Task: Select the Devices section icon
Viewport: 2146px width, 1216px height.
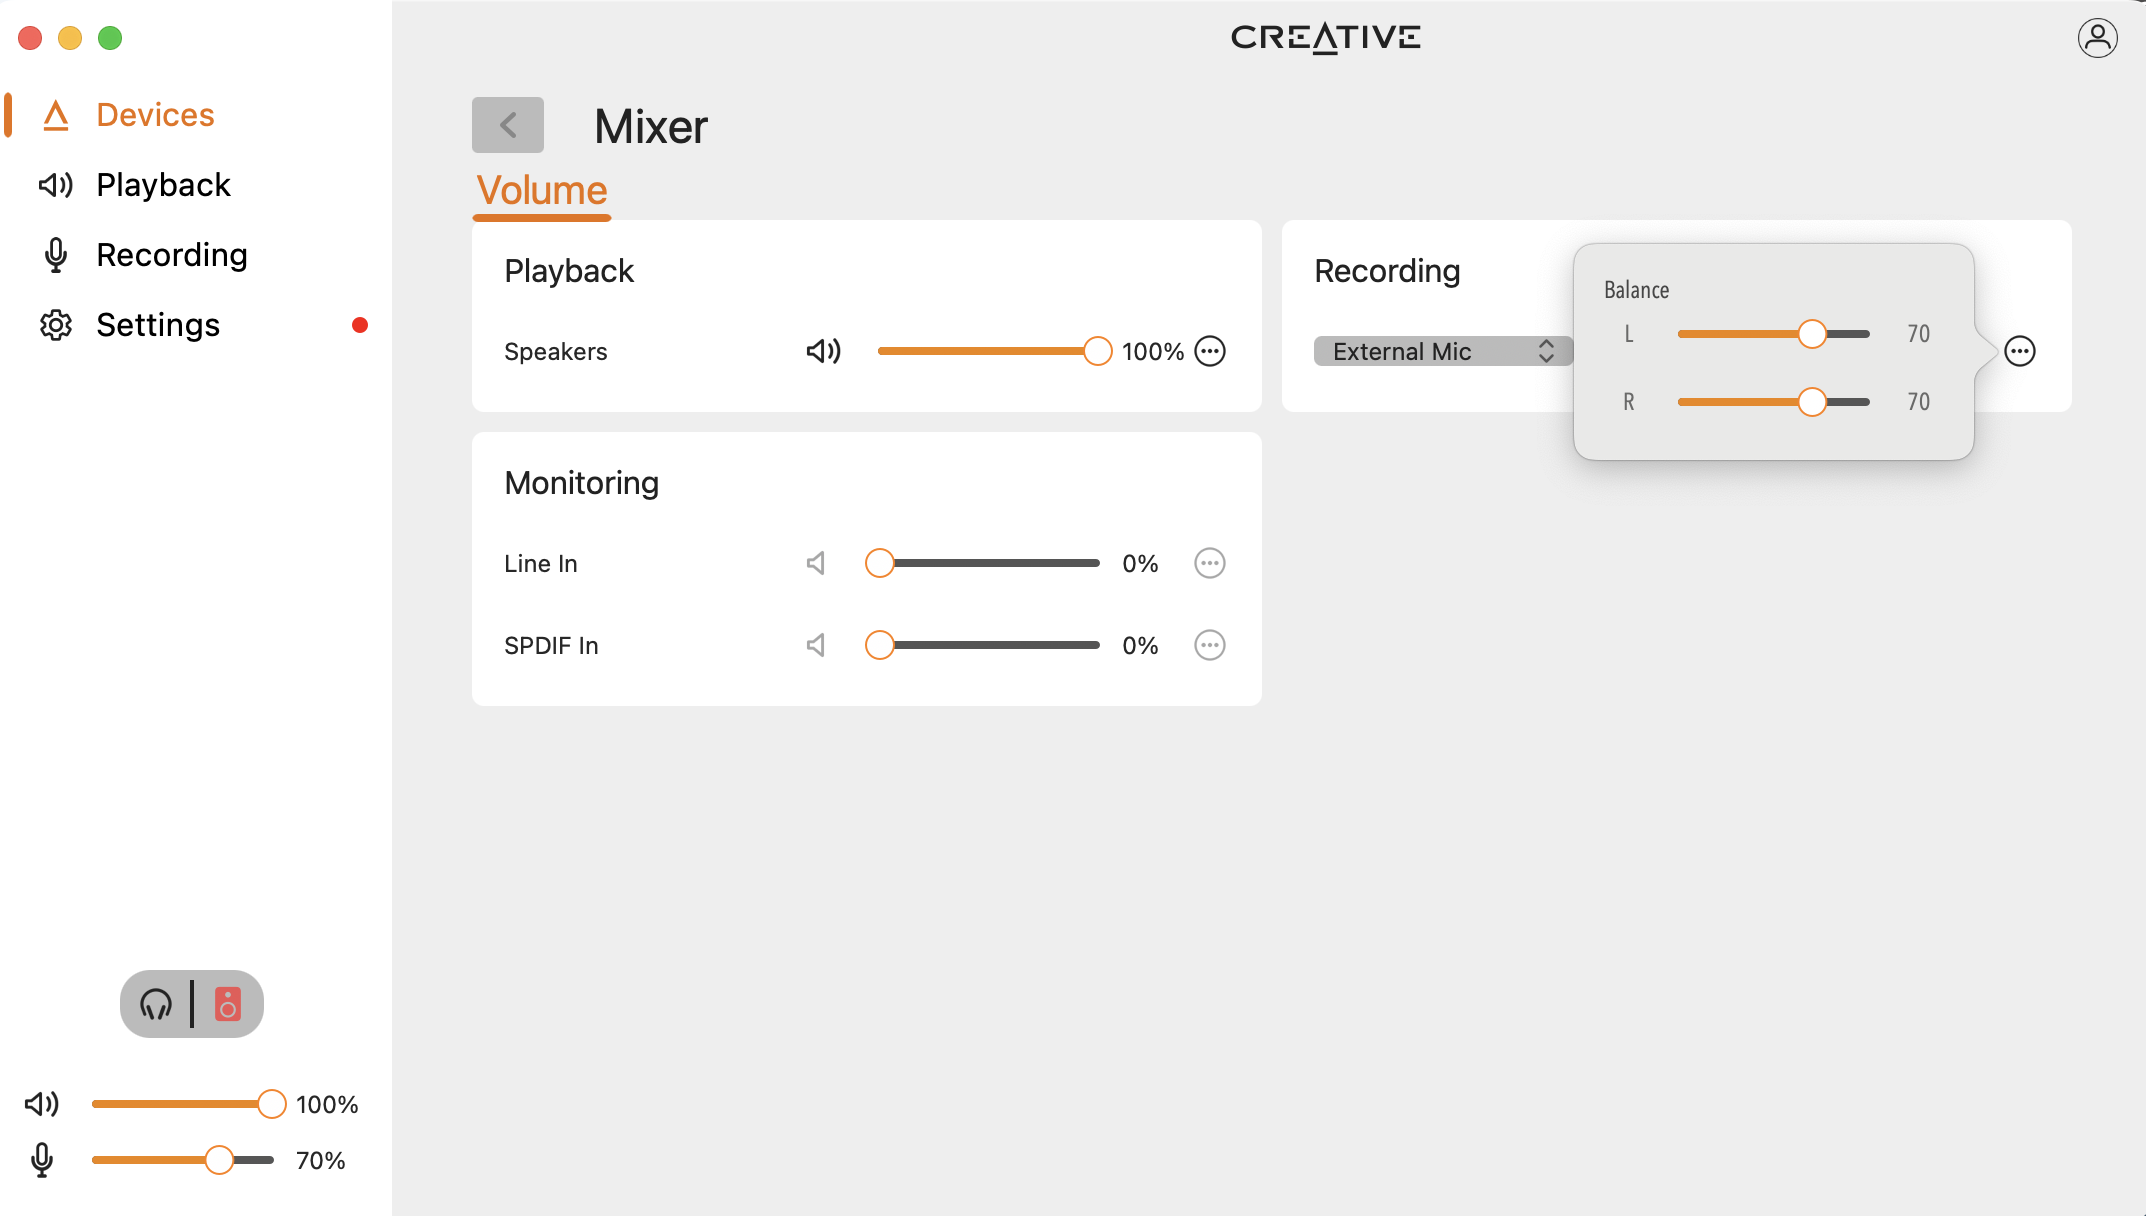Action: click(56, 114)
